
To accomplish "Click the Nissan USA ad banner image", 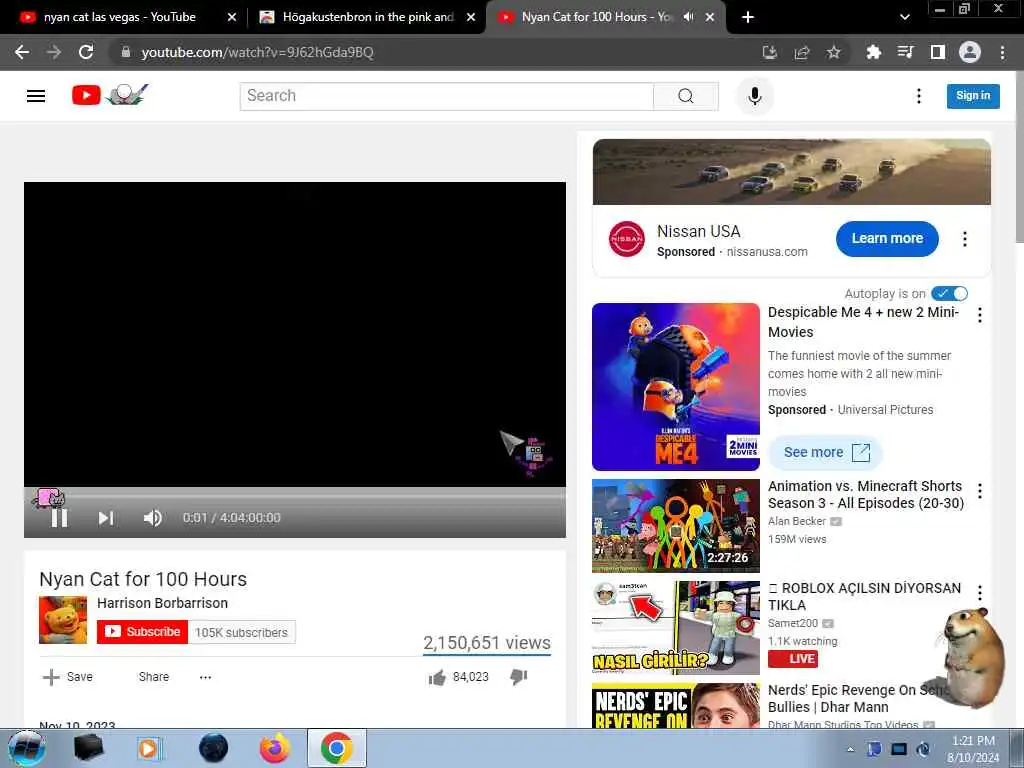I will point(792,172).
